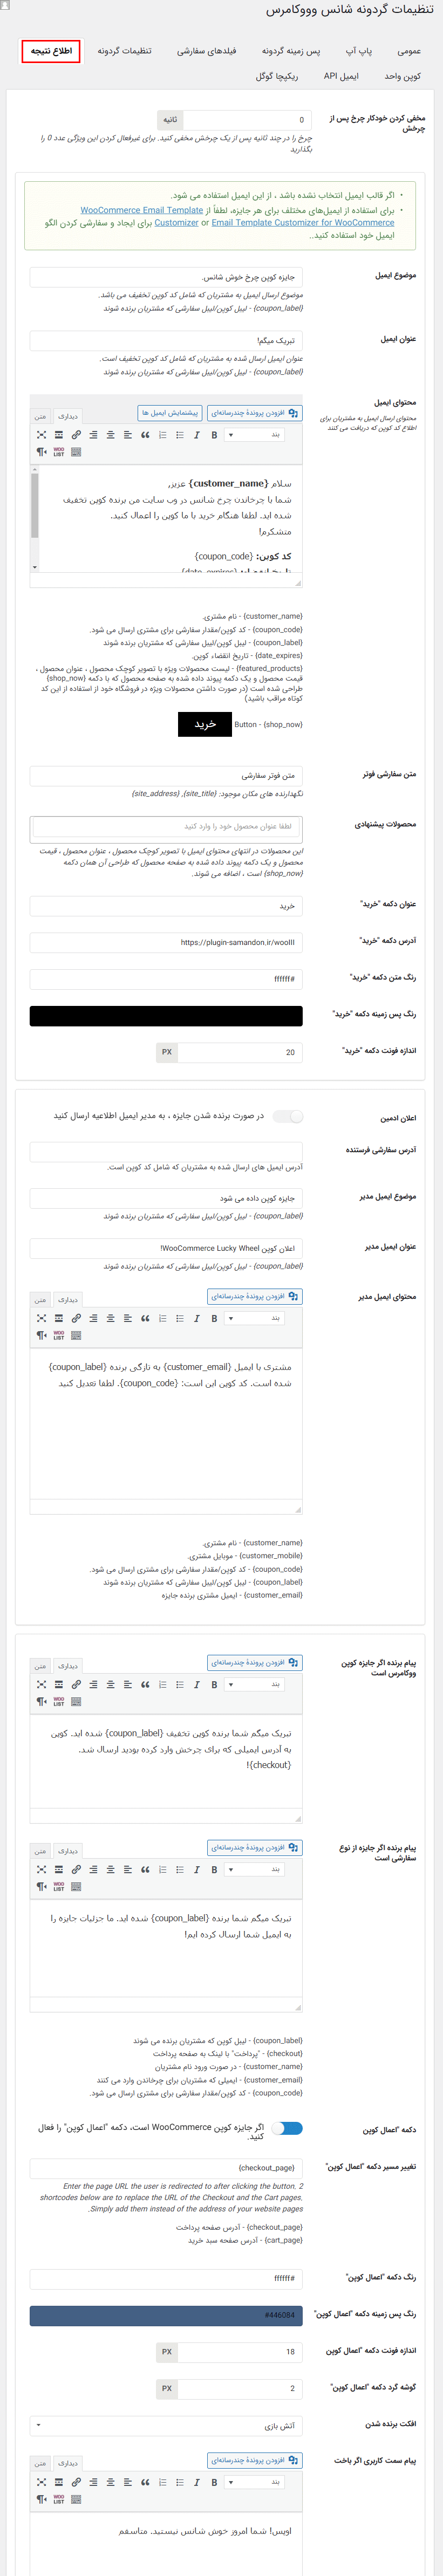Image resolution: width=443 pixels, height=2576 pixels.
Task: Click the موضوع ایمیل subject input field
Action: pyautogui.click(x=166, y=277)
